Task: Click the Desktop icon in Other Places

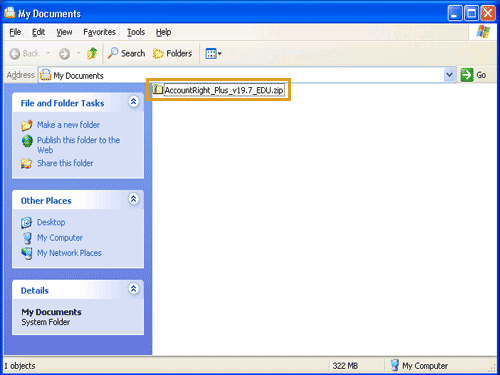Action: pos(27,222)
